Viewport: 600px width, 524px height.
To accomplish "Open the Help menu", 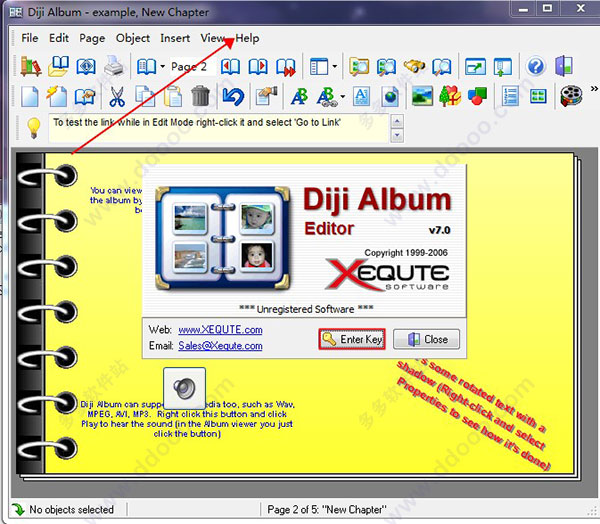I will 247,38.
